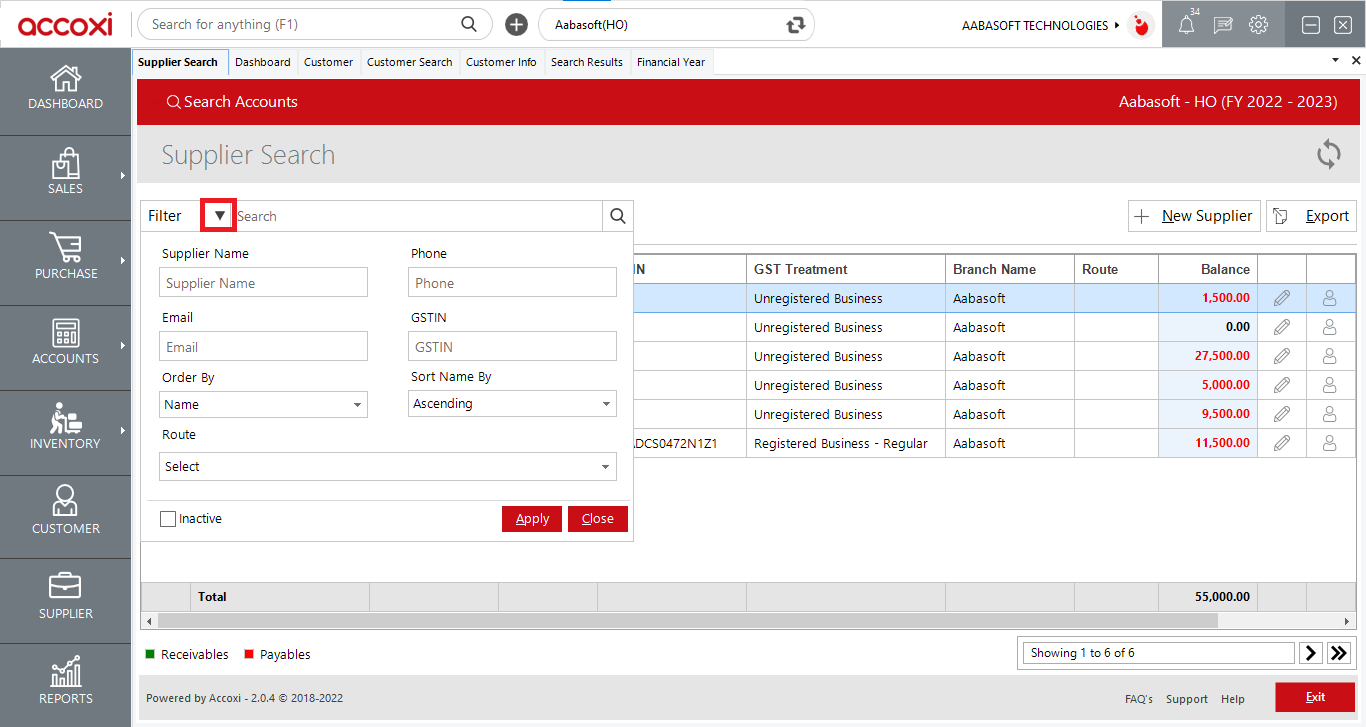
Task: Click the plus quick-create icon
Action: [x=516, y=25]
